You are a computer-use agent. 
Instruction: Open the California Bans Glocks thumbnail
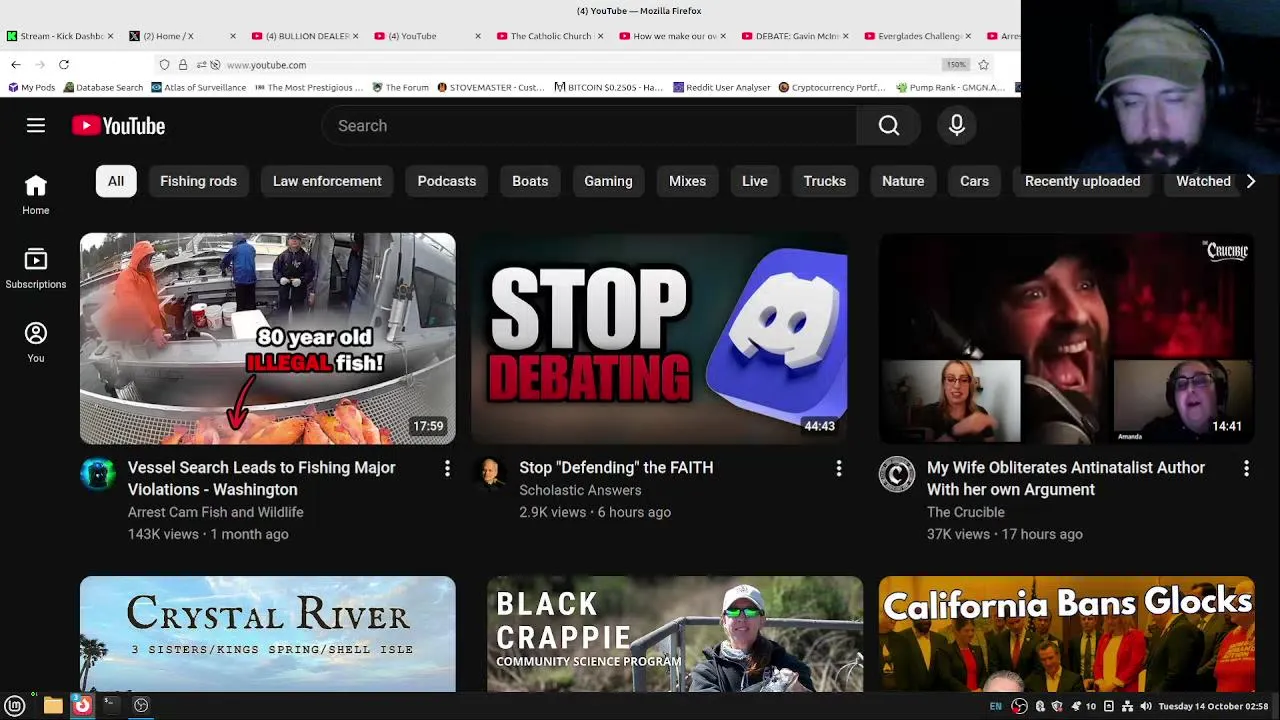[1066, 634]
